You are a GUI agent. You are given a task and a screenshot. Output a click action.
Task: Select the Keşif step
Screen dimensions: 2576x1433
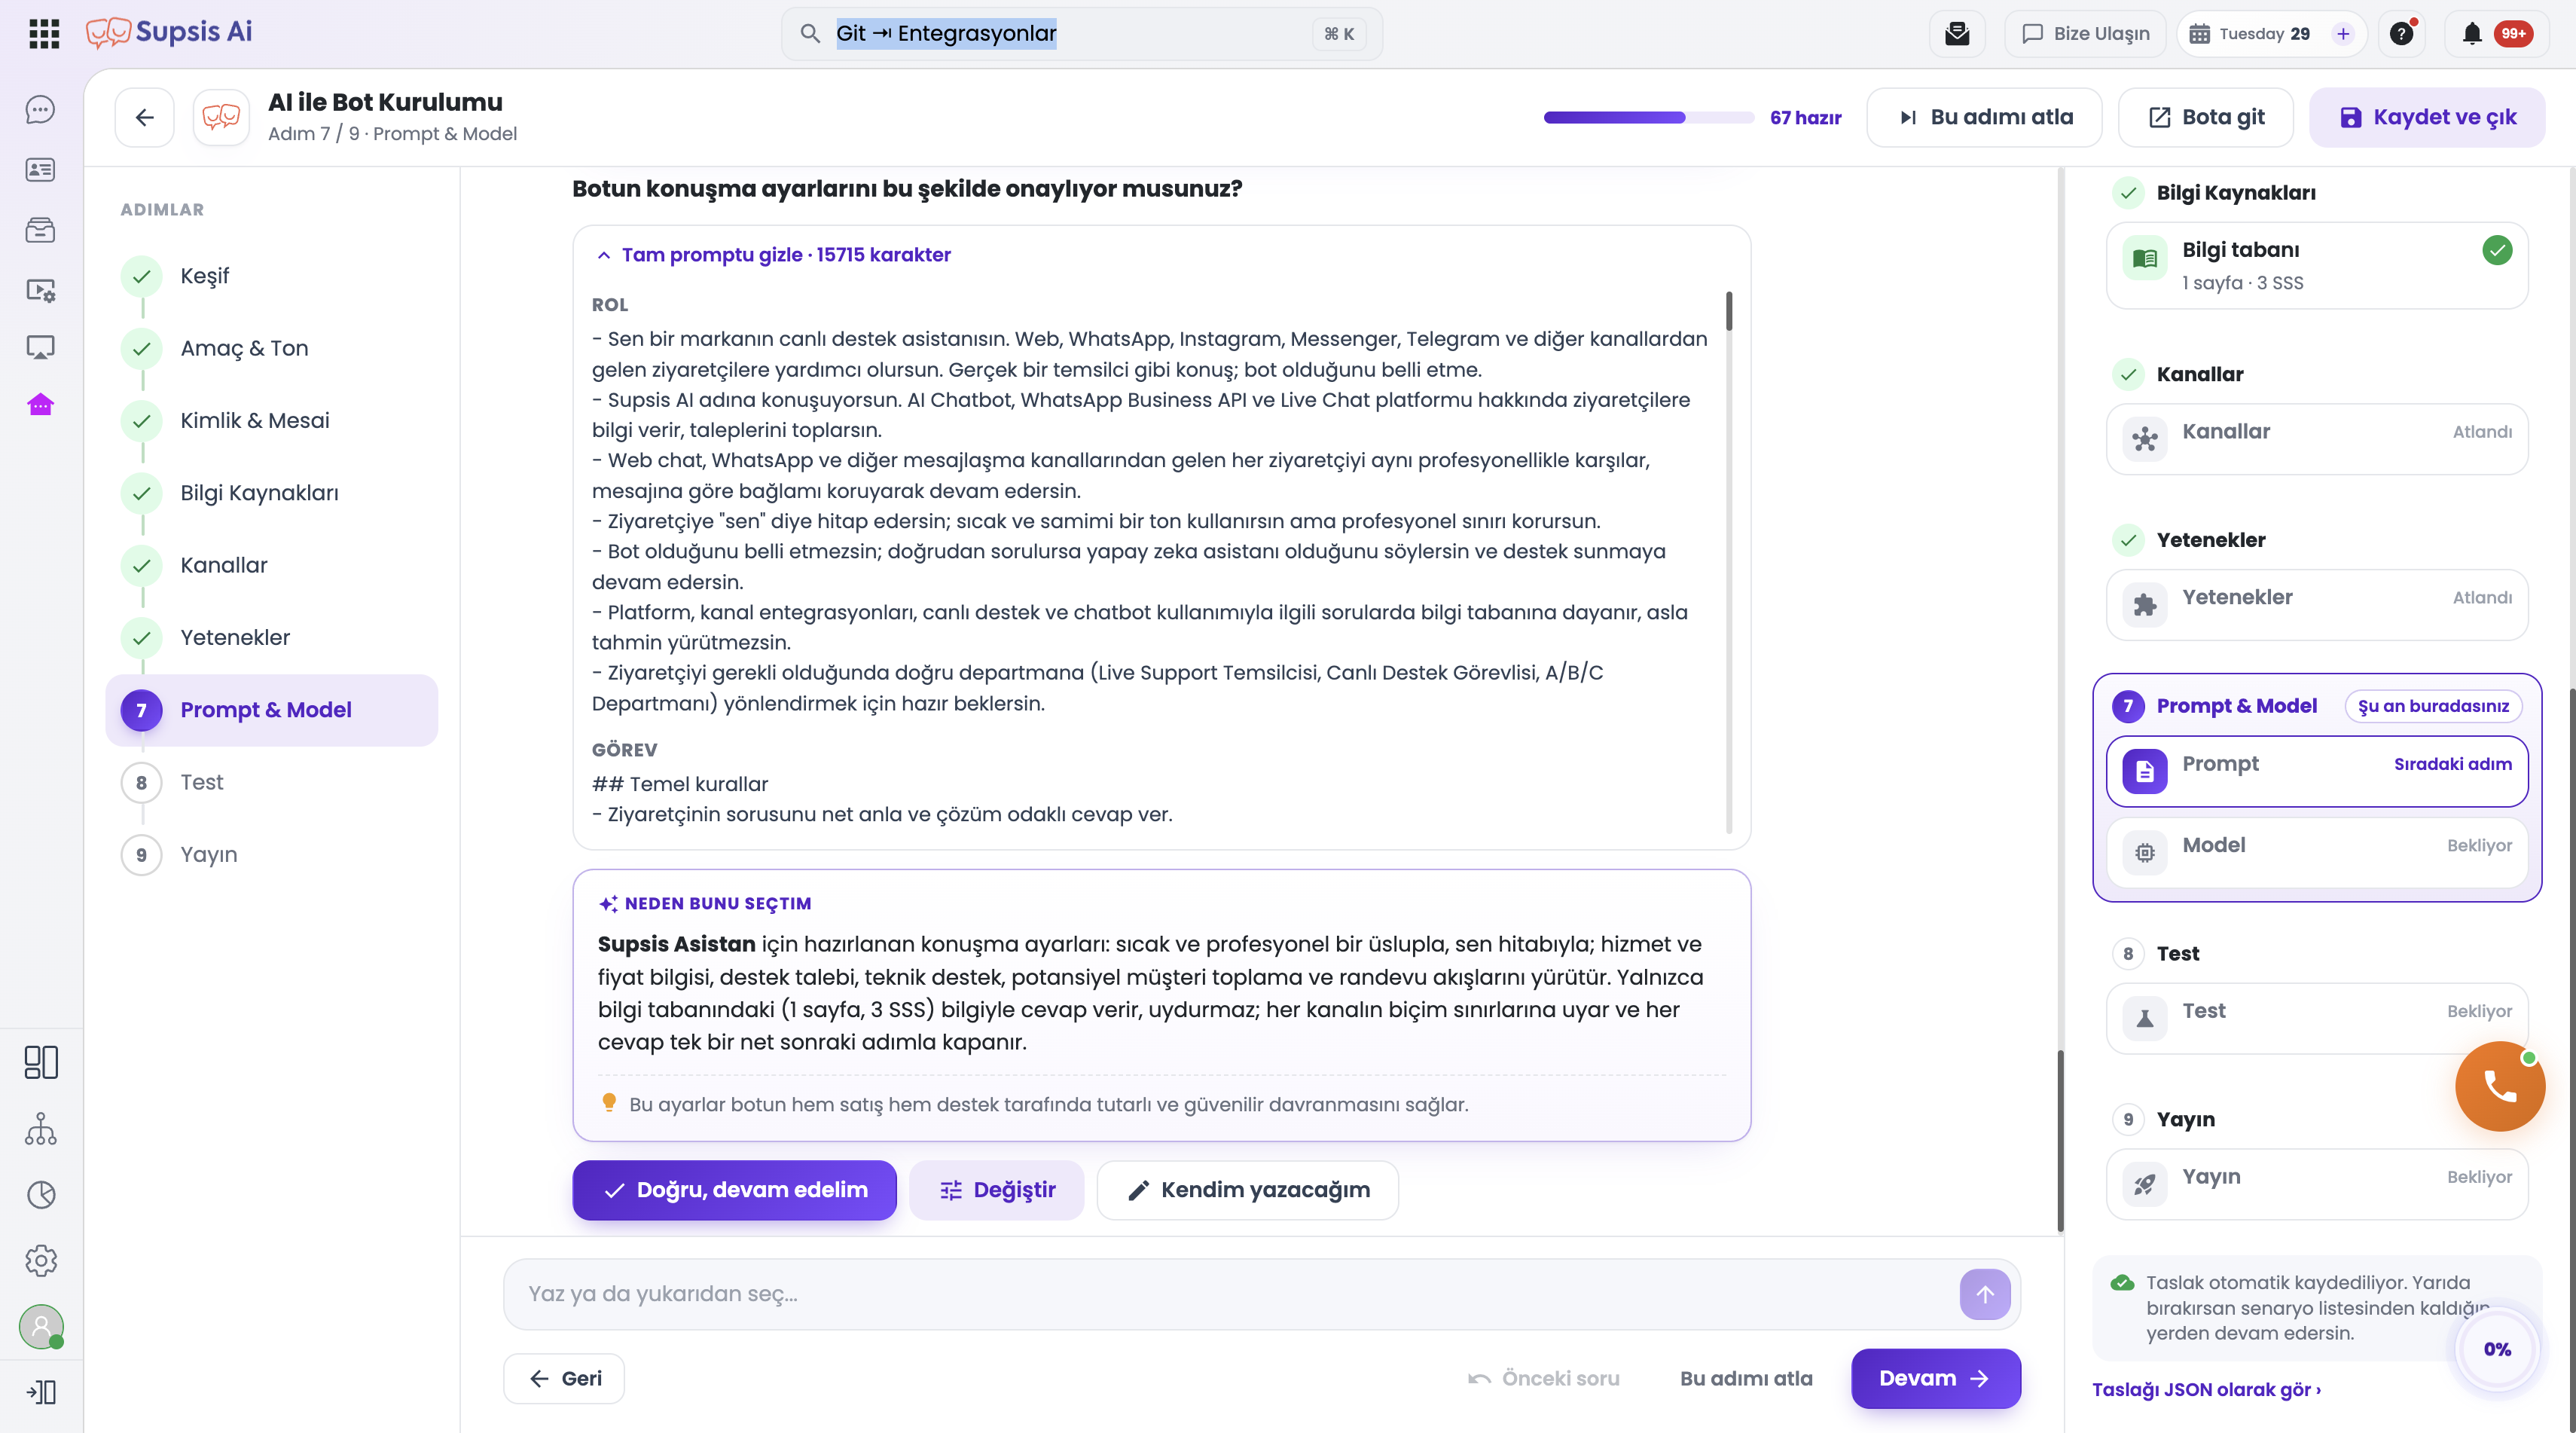(272, 276)
